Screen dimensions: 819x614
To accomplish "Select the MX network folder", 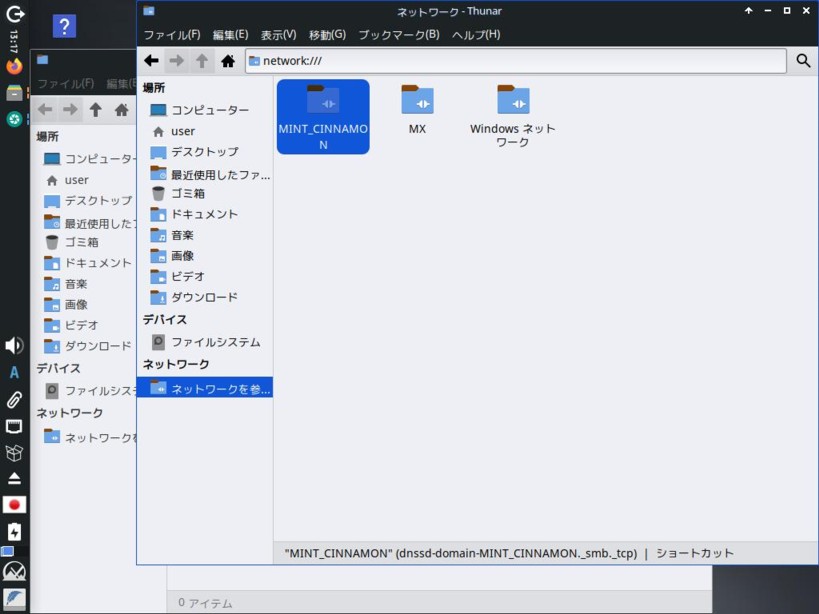I will [417, 110].
